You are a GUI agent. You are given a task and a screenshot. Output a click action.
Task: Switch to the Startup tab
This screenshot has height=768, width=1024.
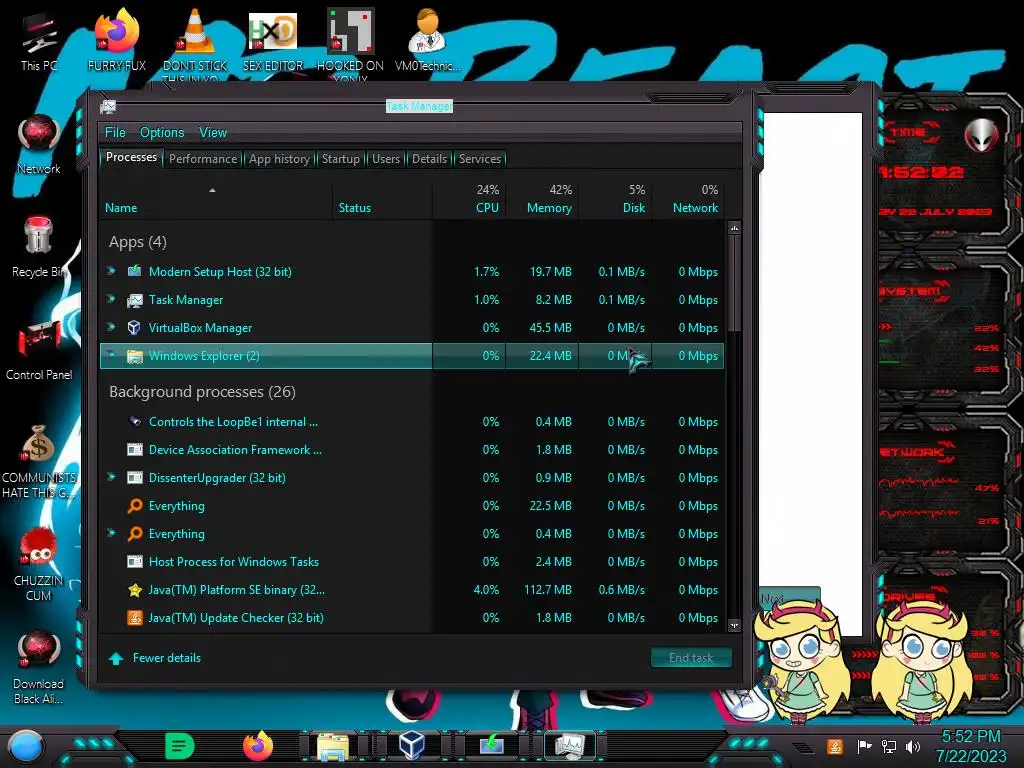coord(340,159)
